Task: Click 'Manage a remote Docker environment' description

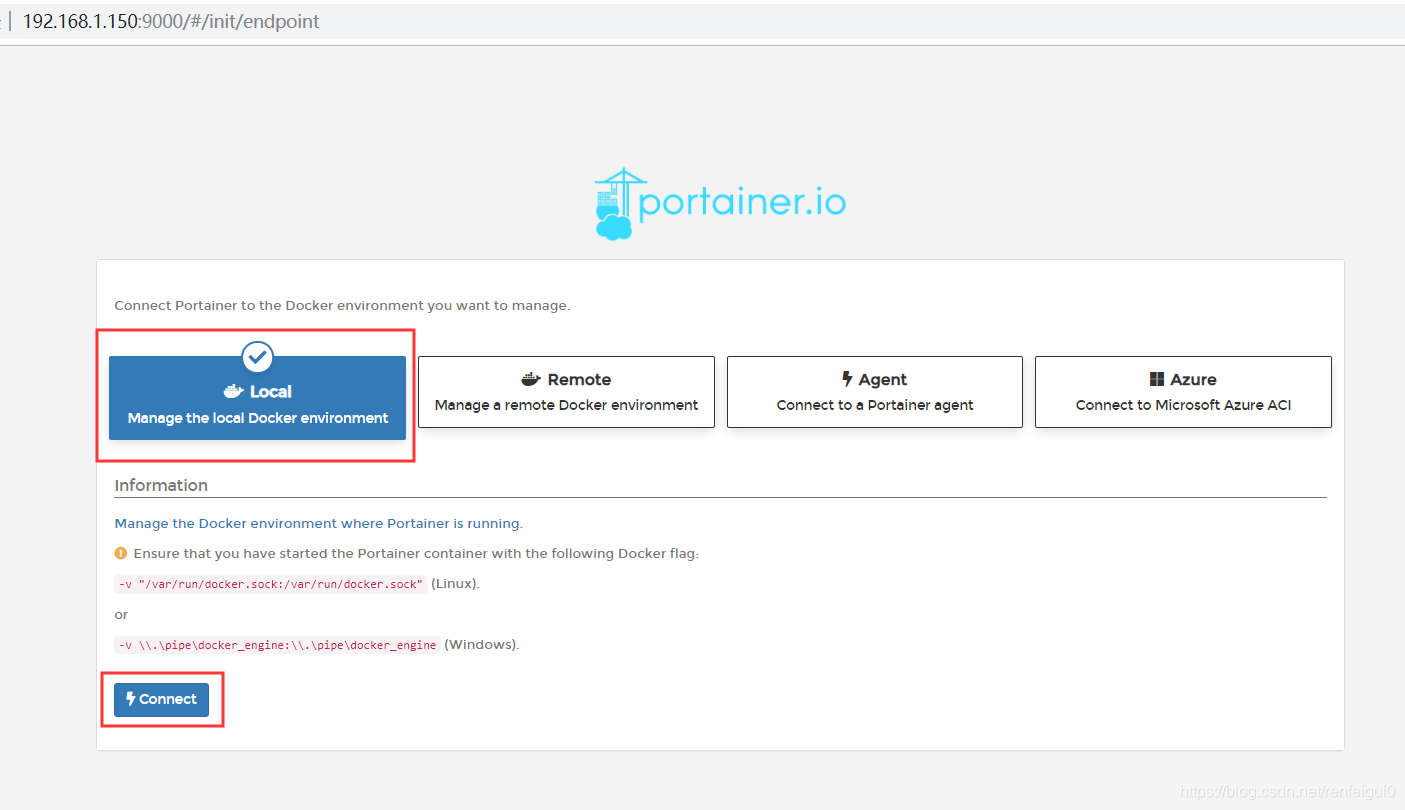Action: [x=567, y=405]
